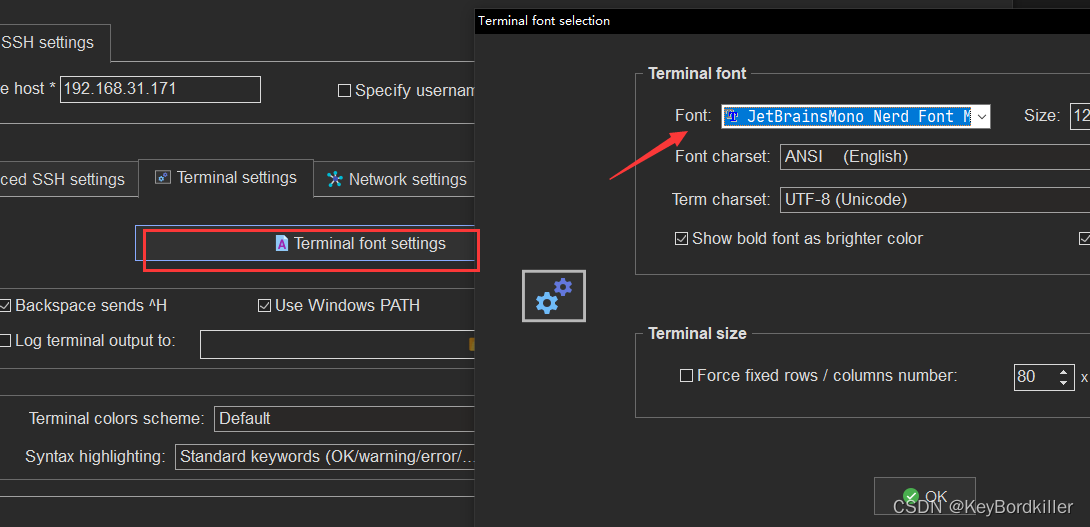Decrease the columns number with down arrow
Image resolution: width=1090 pixels, height=527 pixels.
(x=1064, y=383)
